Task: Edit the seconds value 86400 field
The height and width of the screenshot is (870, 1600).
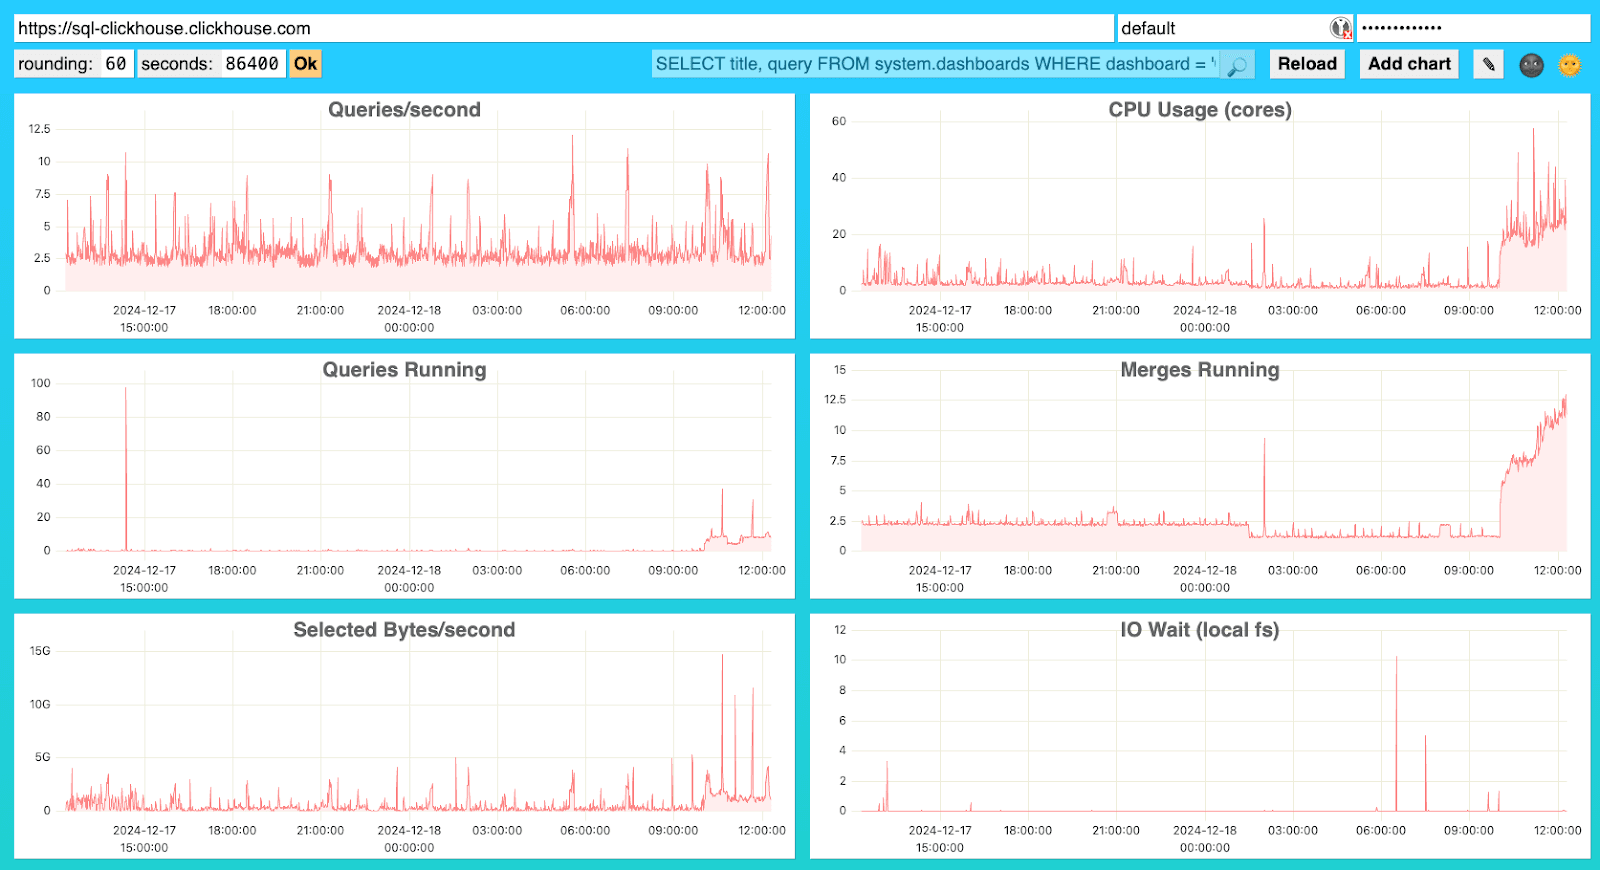Action: [251, 64]
